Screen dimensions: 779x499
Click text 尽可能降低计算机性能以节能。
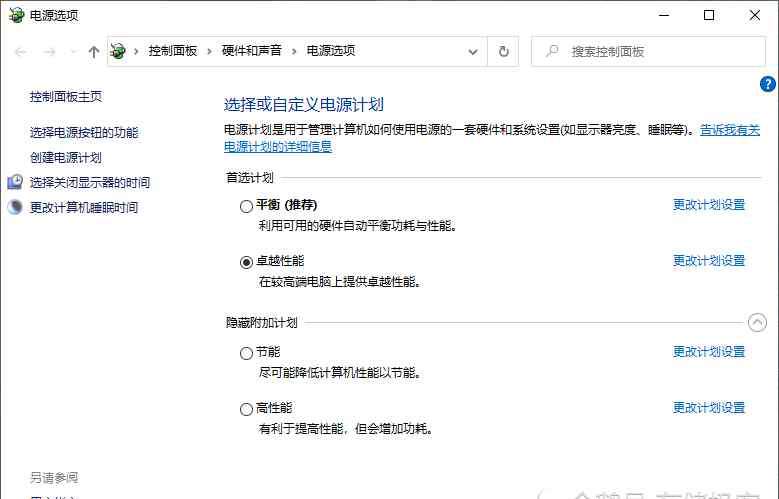[339, 373]
